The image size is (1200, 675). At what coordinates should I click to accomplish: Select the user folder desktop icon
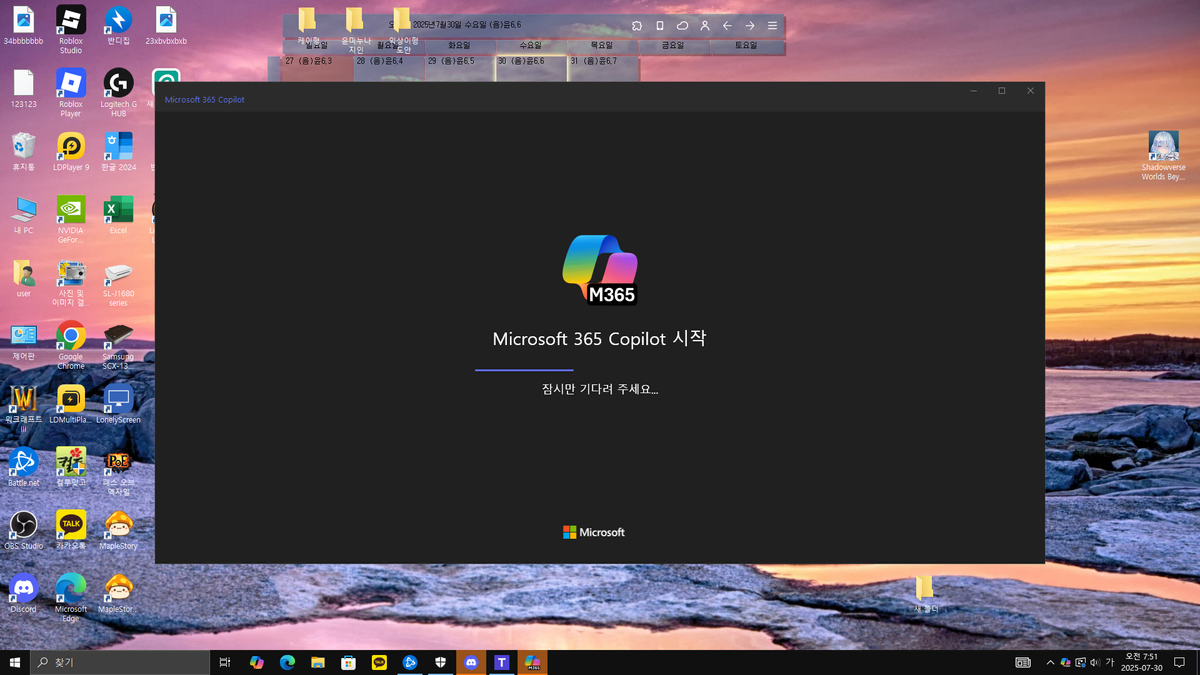(23, 278)
